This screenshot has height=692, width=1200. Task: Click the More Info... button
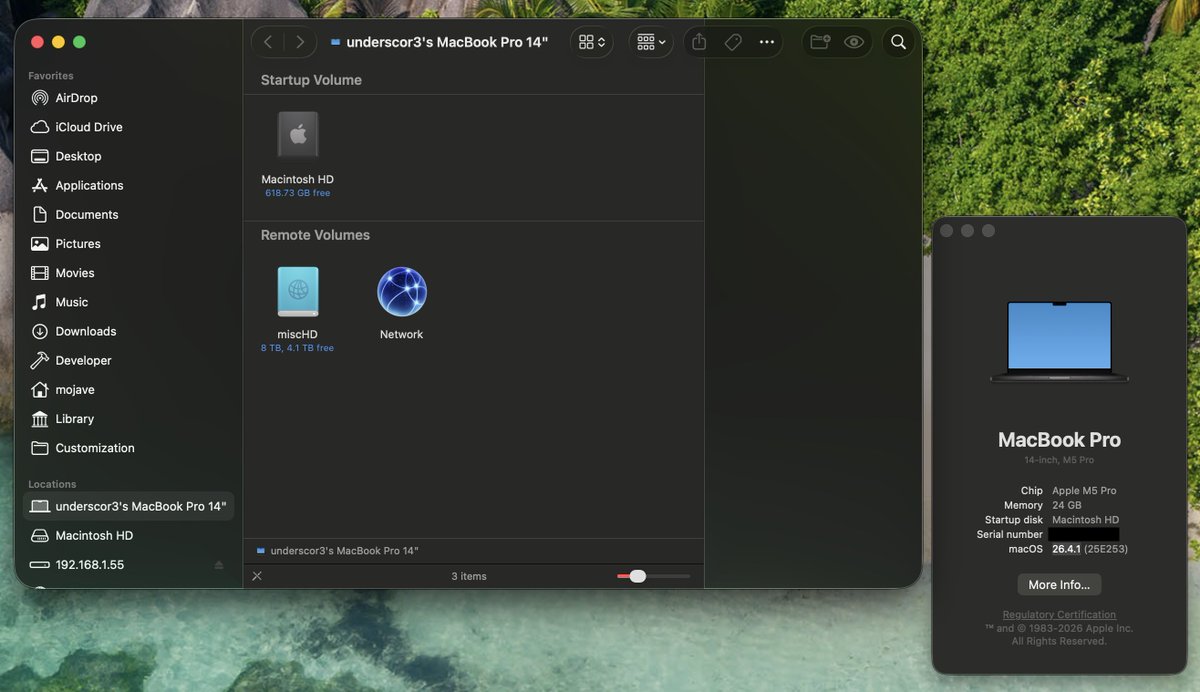click(1060, 585)
